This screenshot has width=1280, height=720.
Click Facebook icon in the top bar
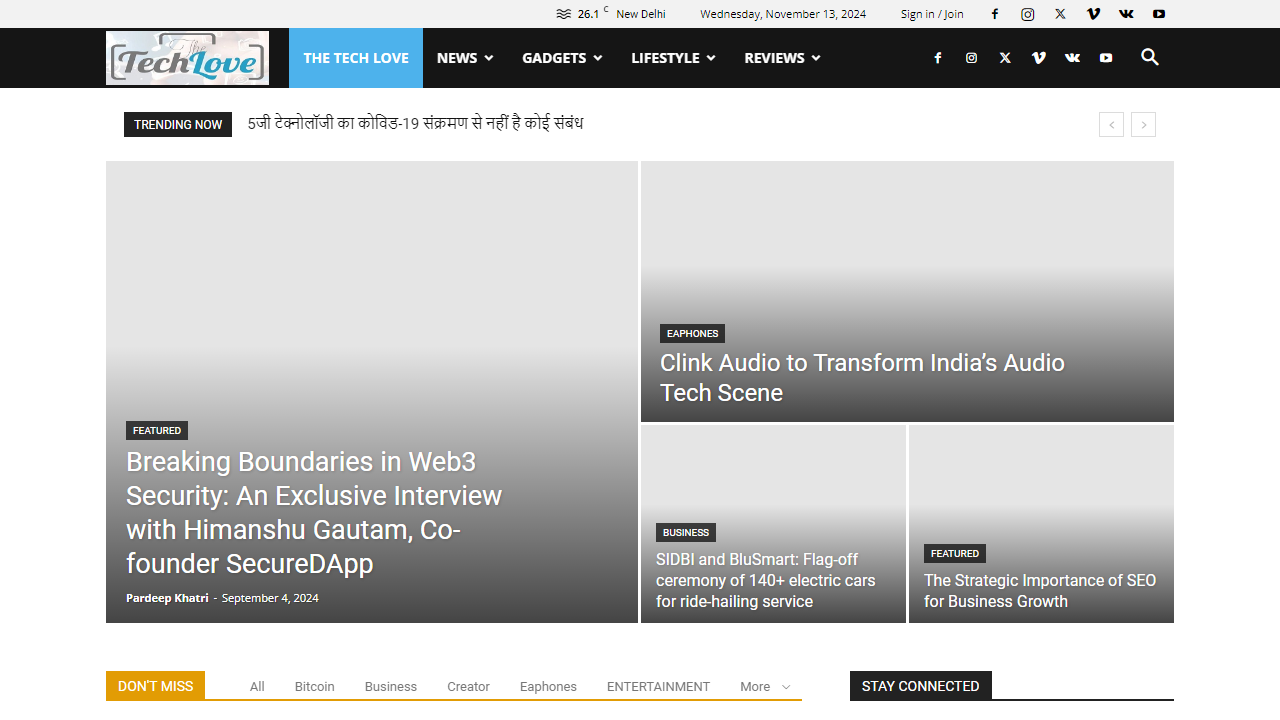click(x=995, y=14)
